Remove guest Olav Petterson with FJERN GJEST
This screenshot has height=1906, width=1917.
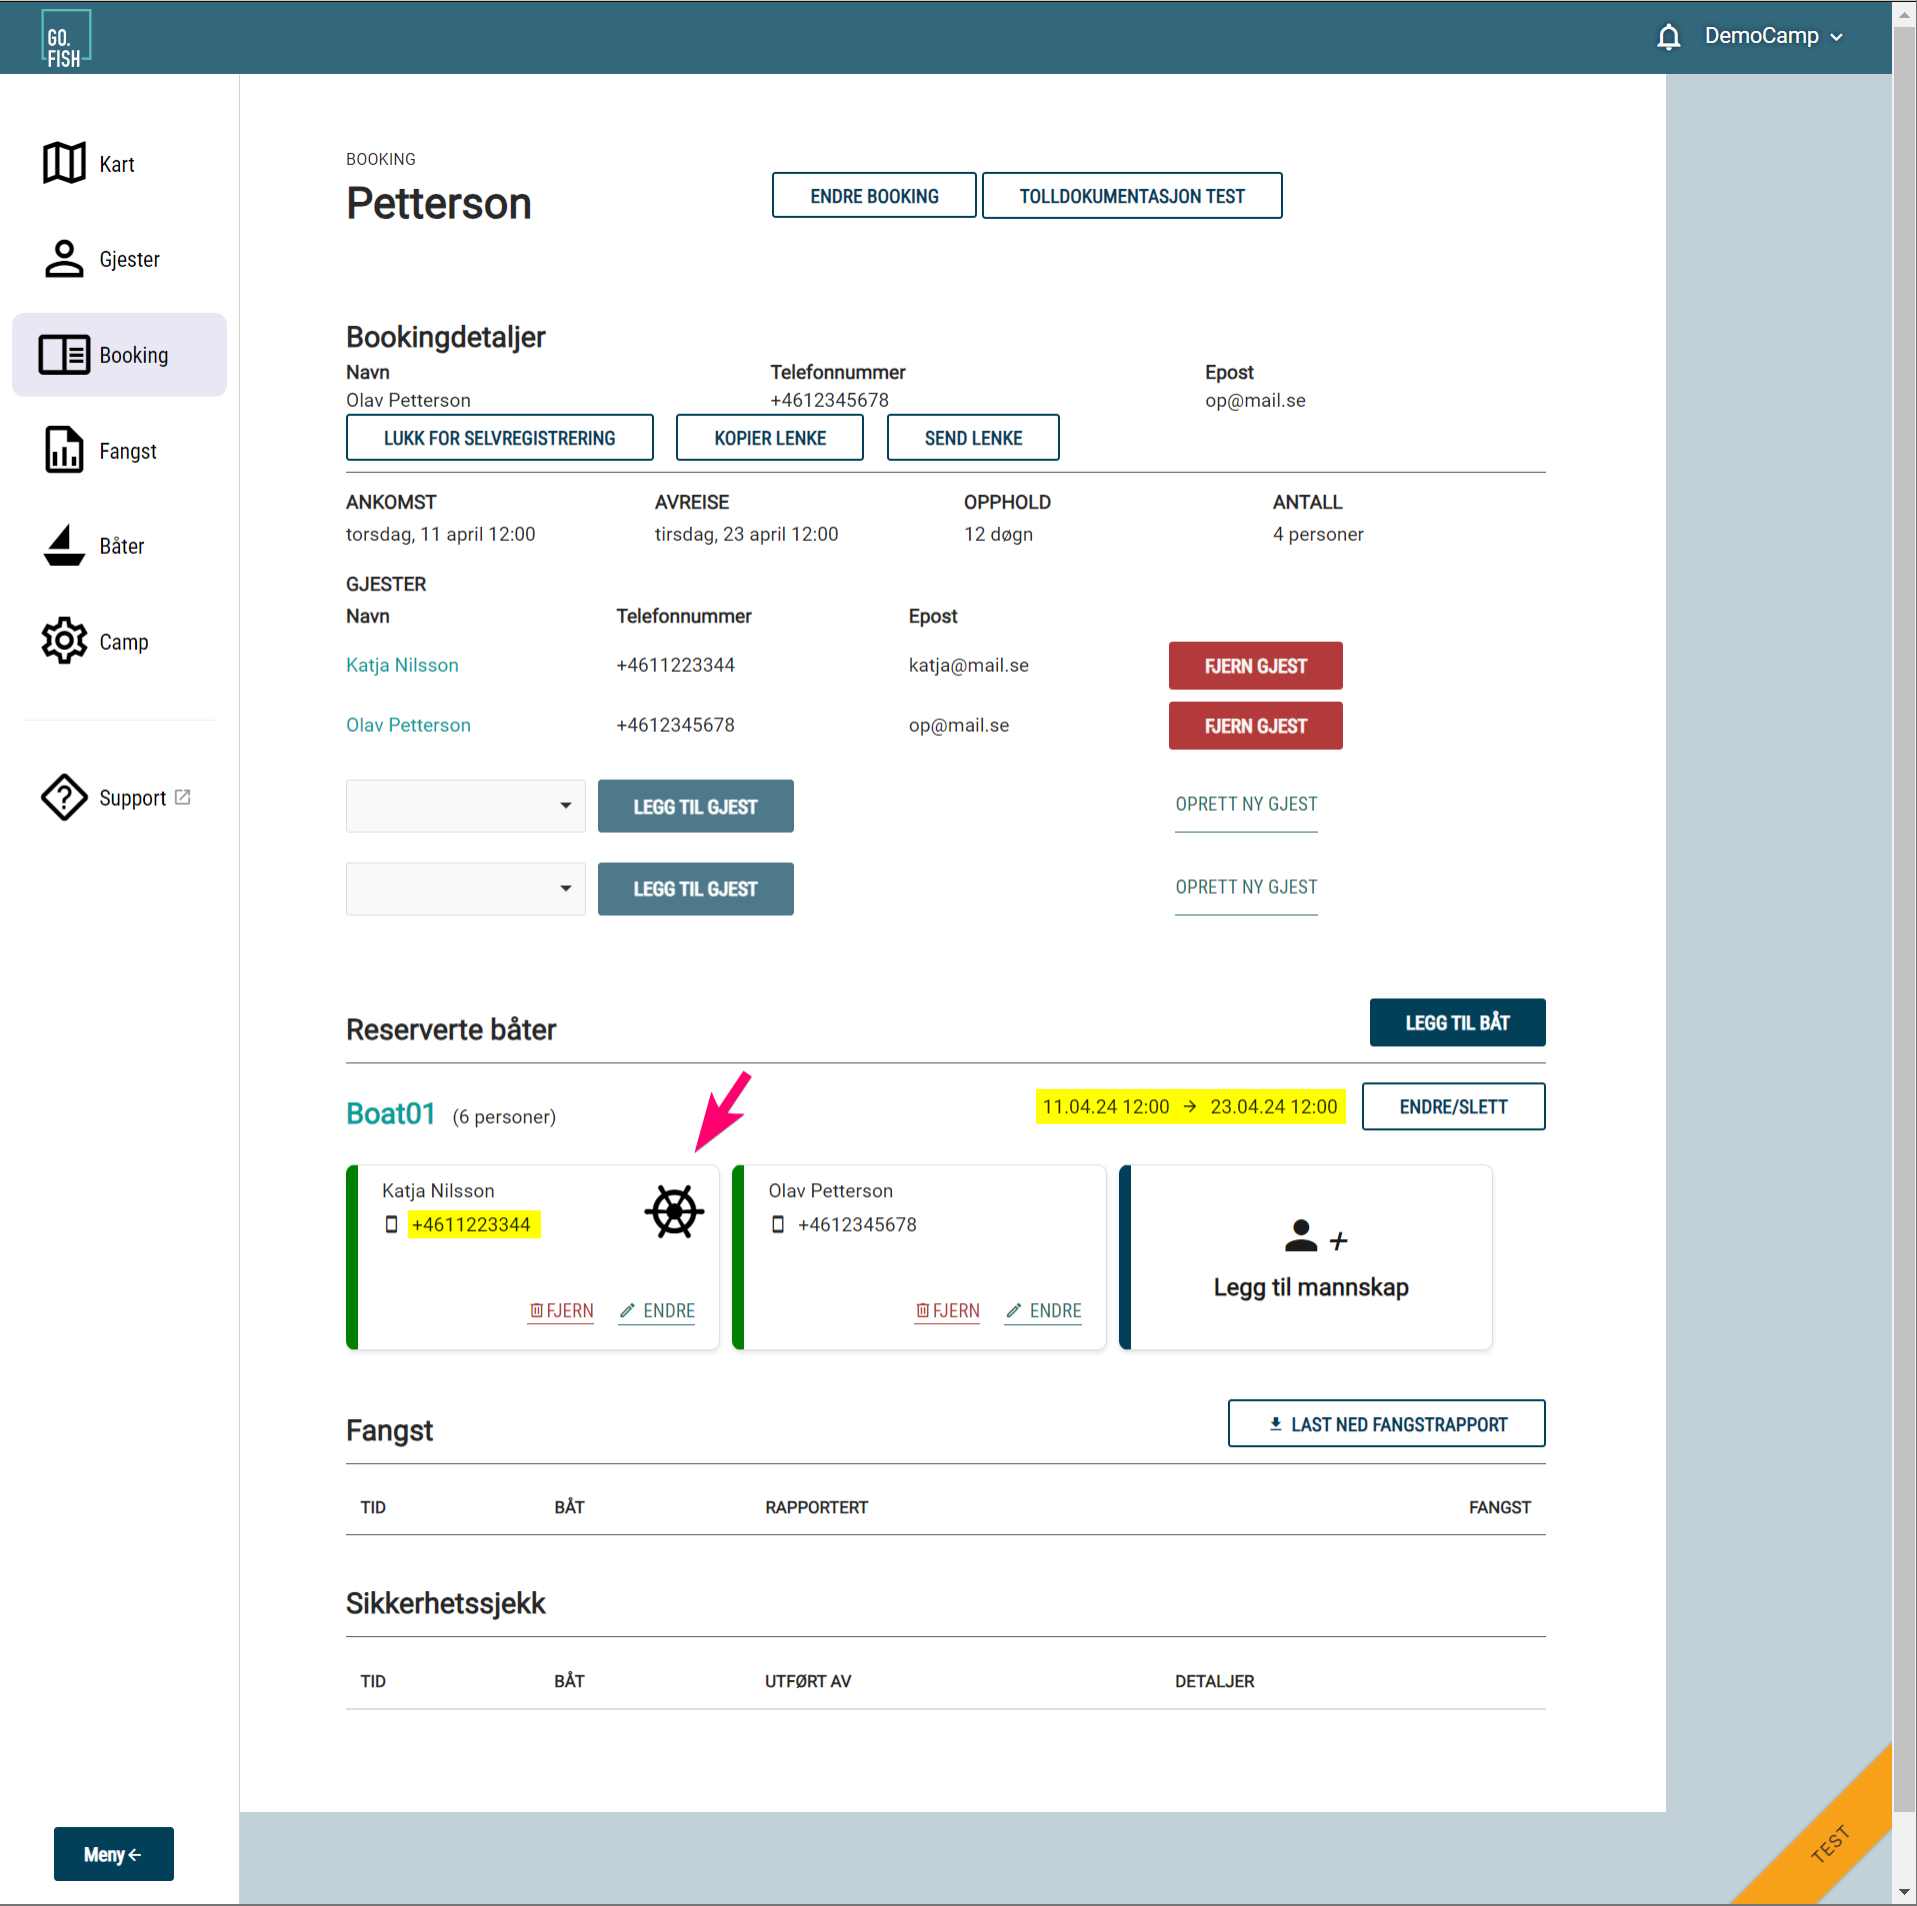pos(1255,726)
